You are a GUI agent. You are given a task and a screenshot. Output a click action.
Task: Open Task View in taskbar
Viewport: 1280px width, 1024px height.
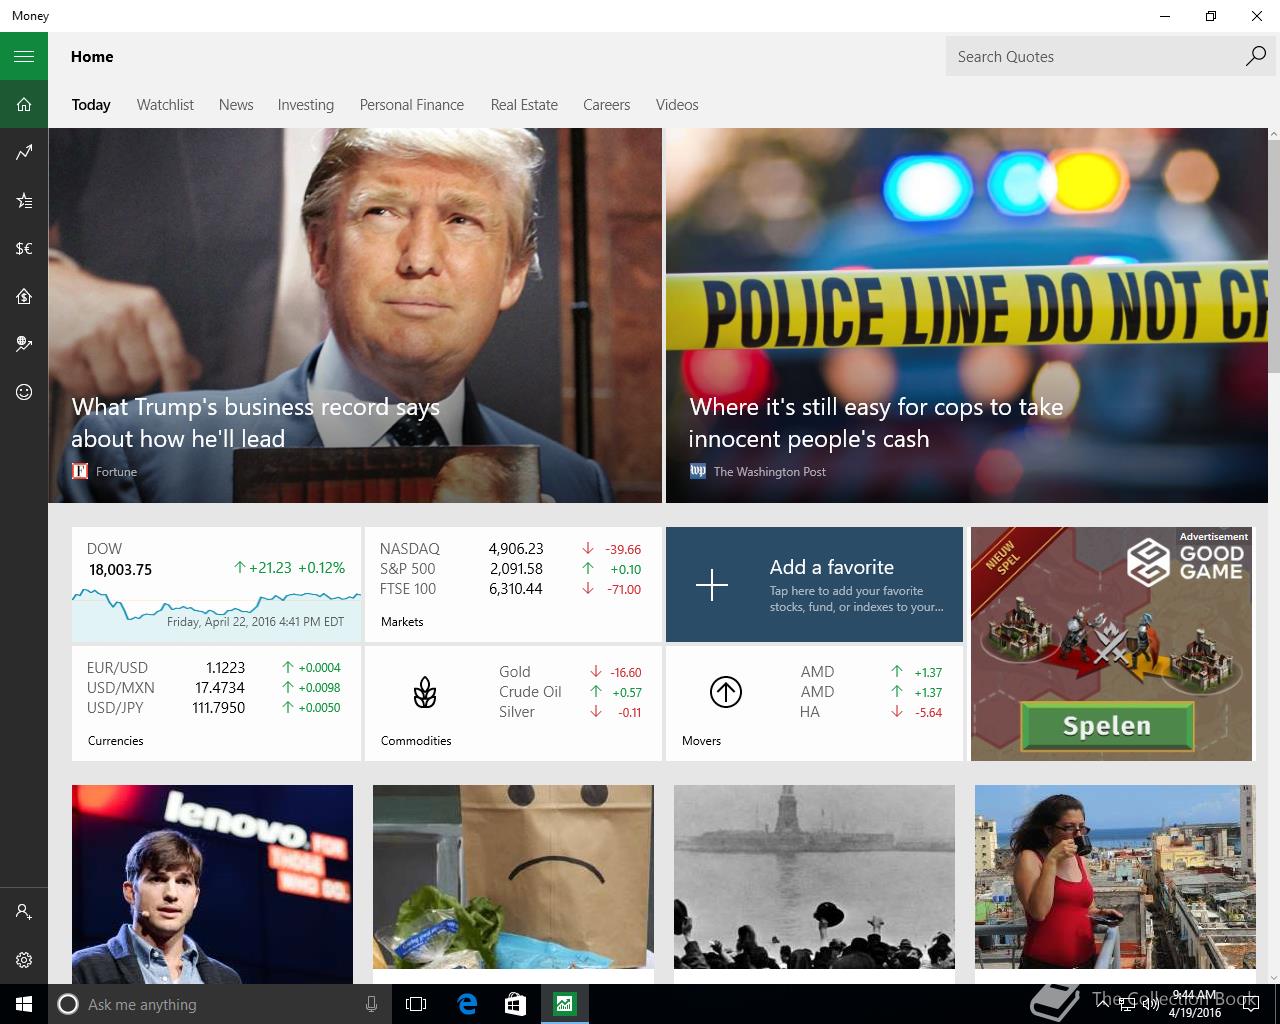click(416, 1004)
